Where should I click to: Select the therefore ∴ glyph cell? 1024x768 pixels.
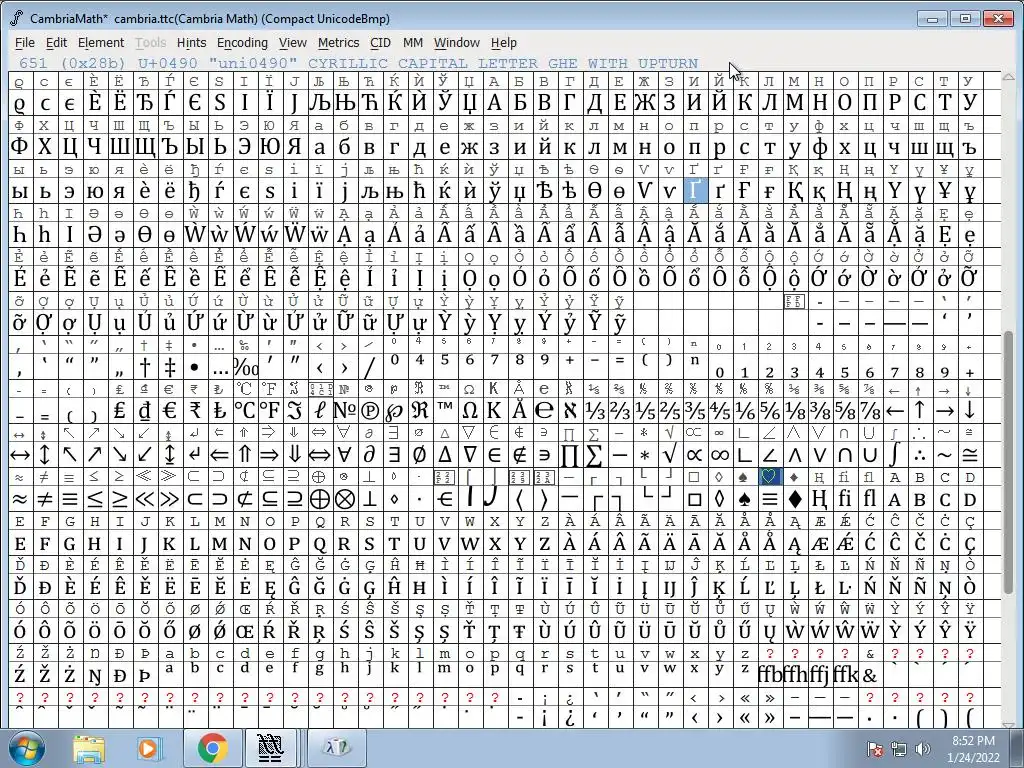[x=920, y=455]
